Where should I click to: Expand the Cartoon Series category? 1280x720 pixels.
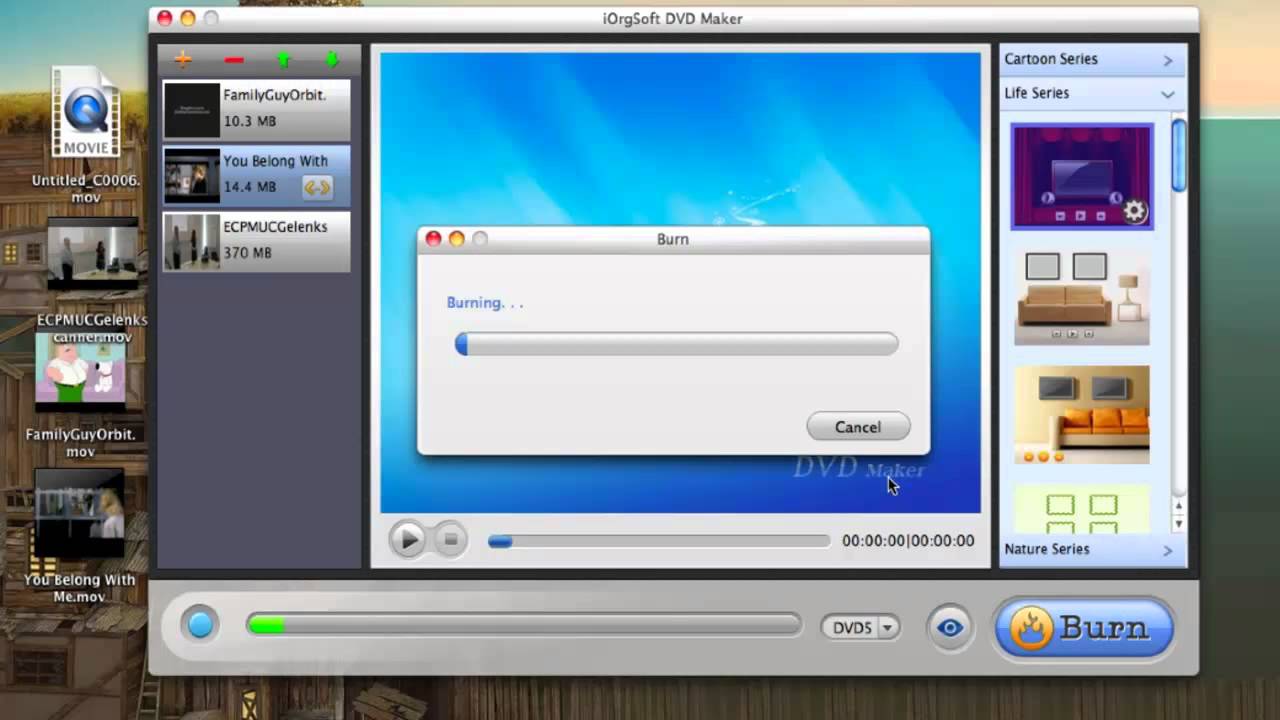coord(1092,59)
